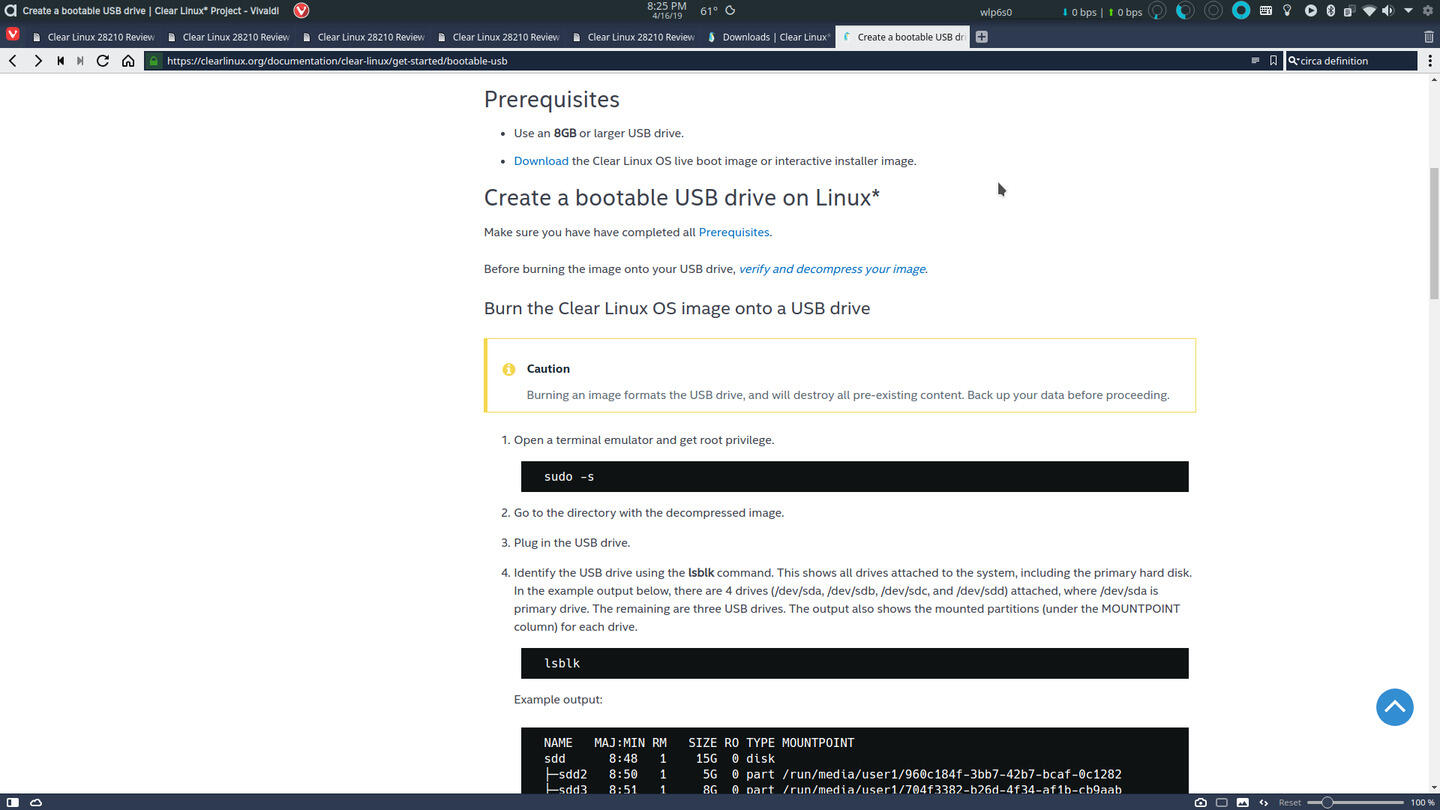Adjust the page zoom slider
1440x810 pixels.
[x=1356, y=802]
